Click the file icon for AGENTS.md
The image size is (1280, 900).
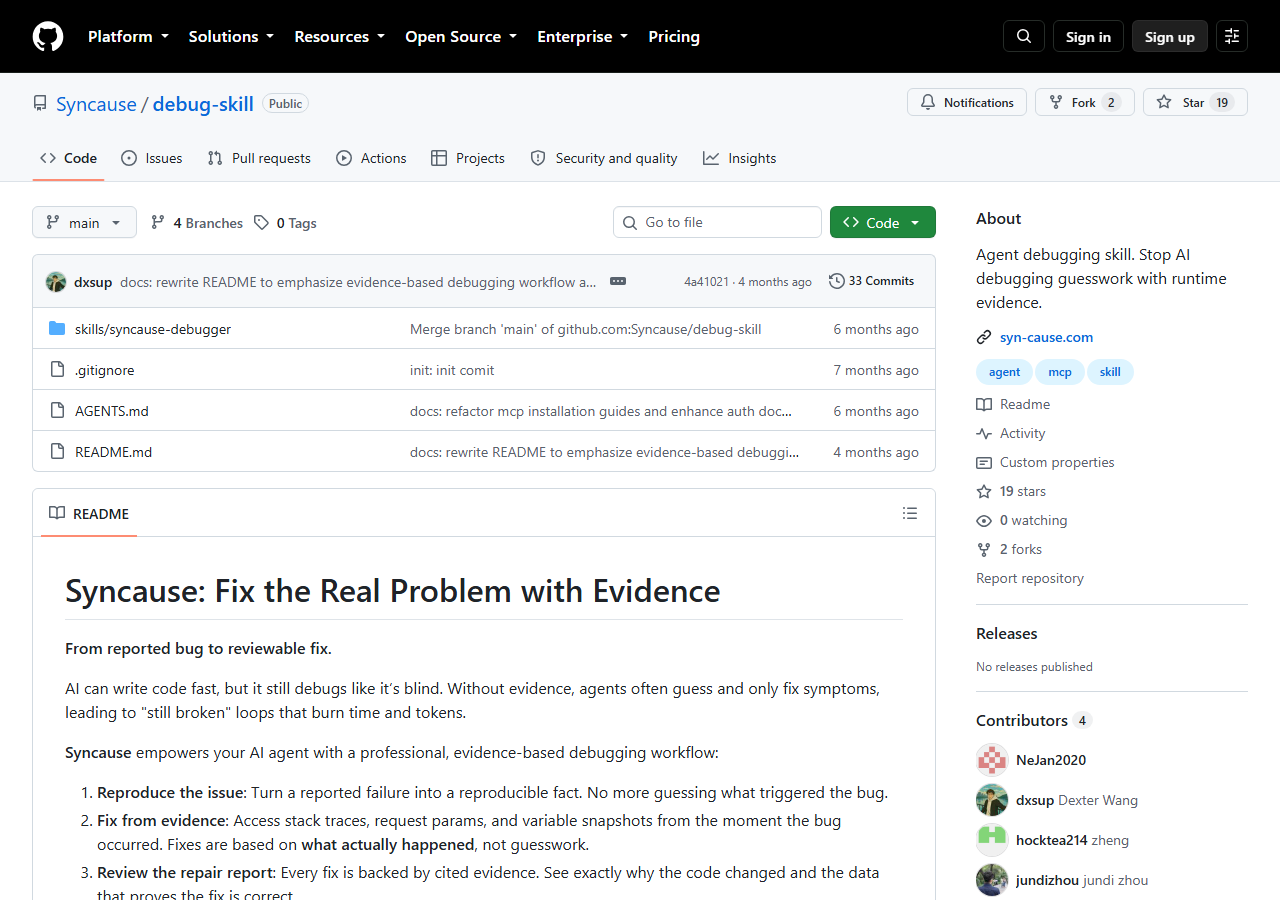point(57,411)
